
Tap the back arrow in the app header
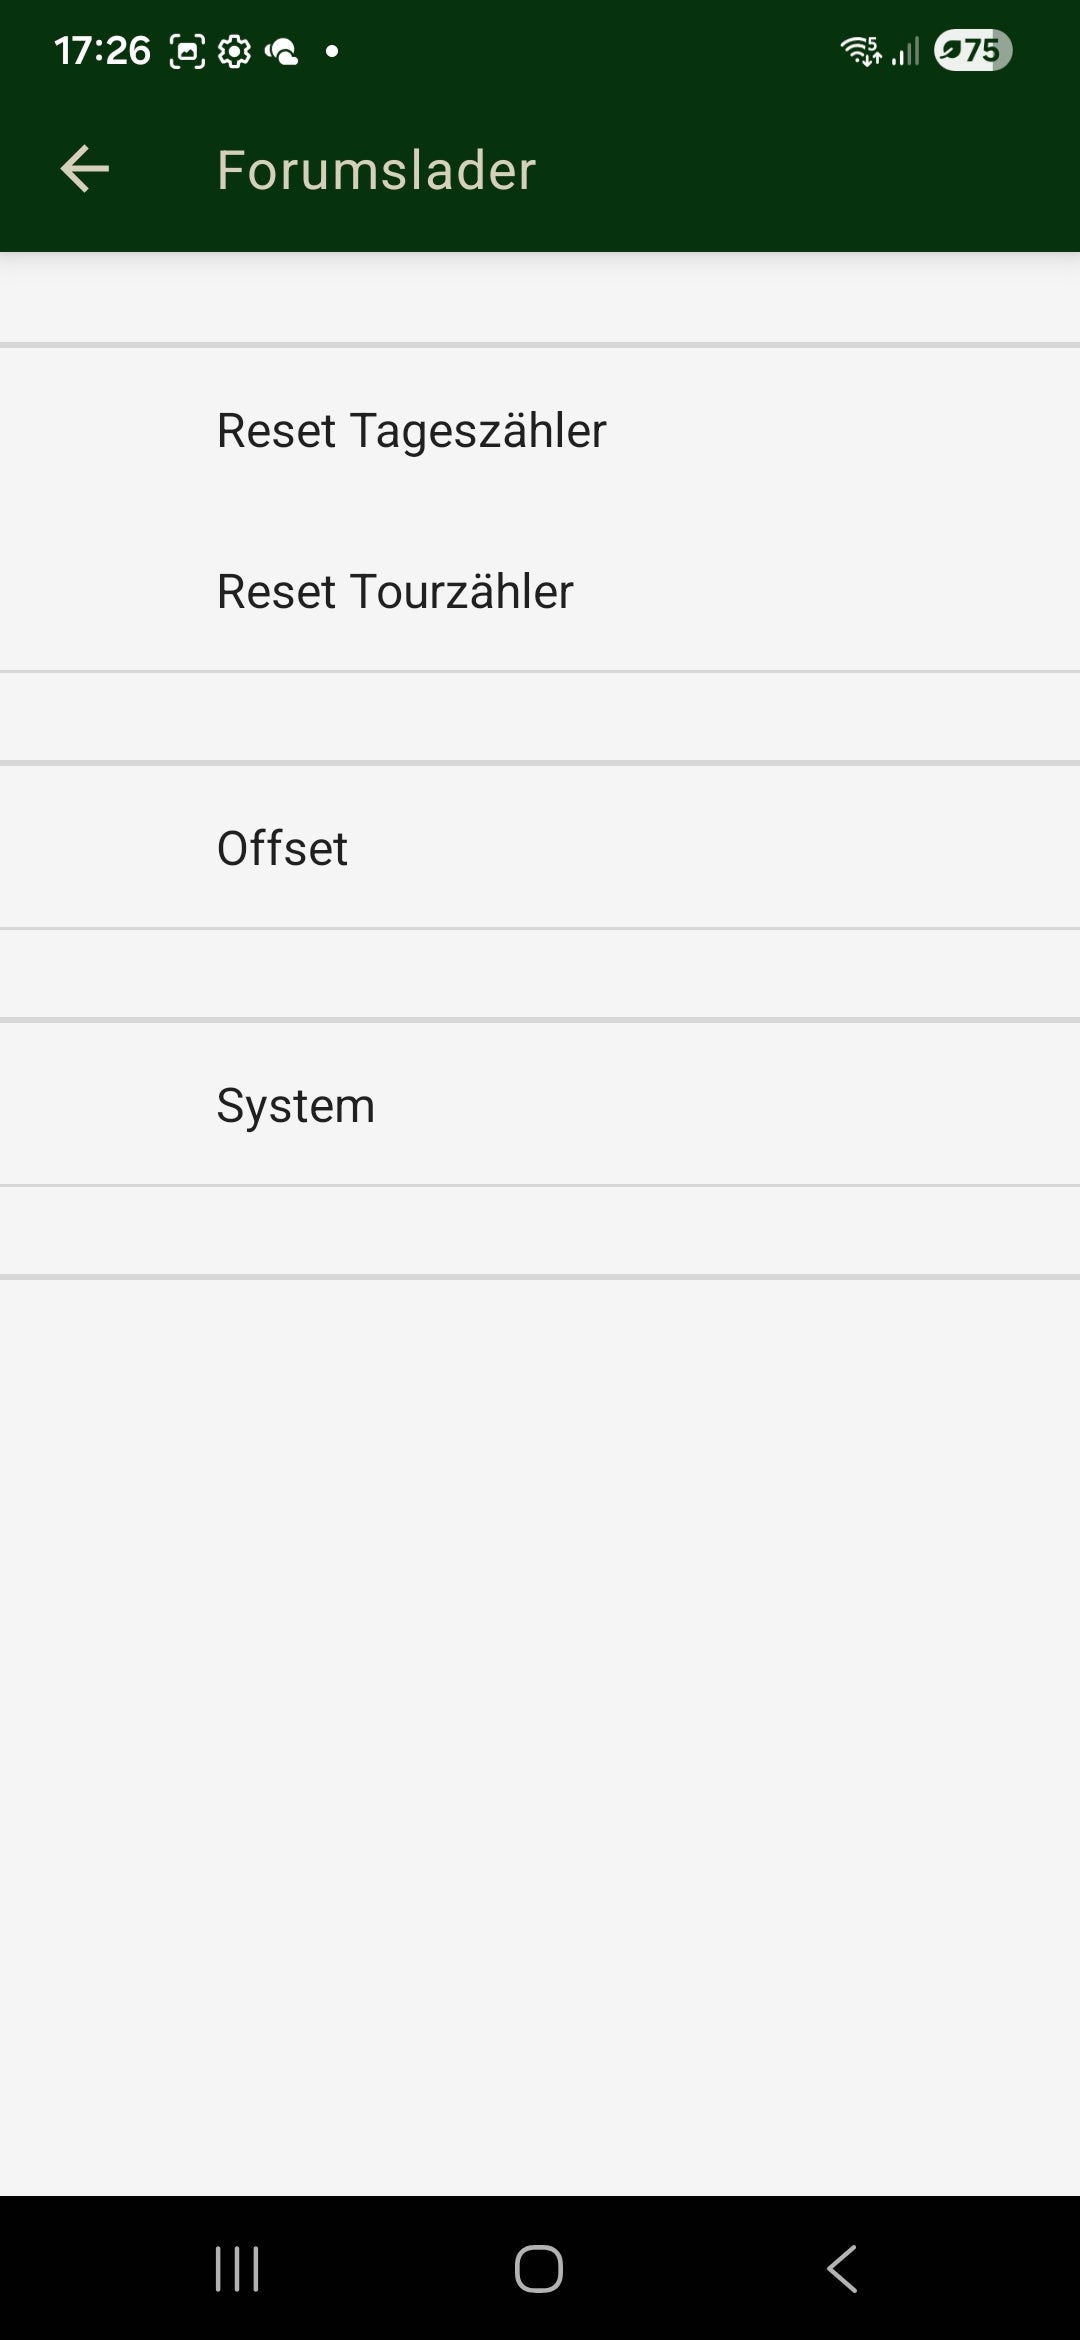click(84, 168)
